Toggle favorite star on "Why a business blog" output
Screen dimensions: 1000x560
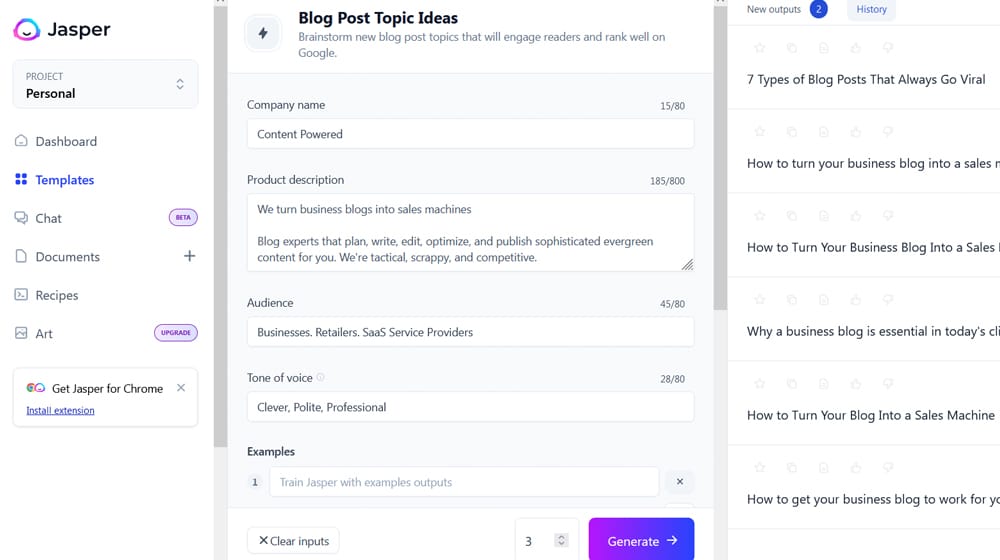(x=760, y=300)
